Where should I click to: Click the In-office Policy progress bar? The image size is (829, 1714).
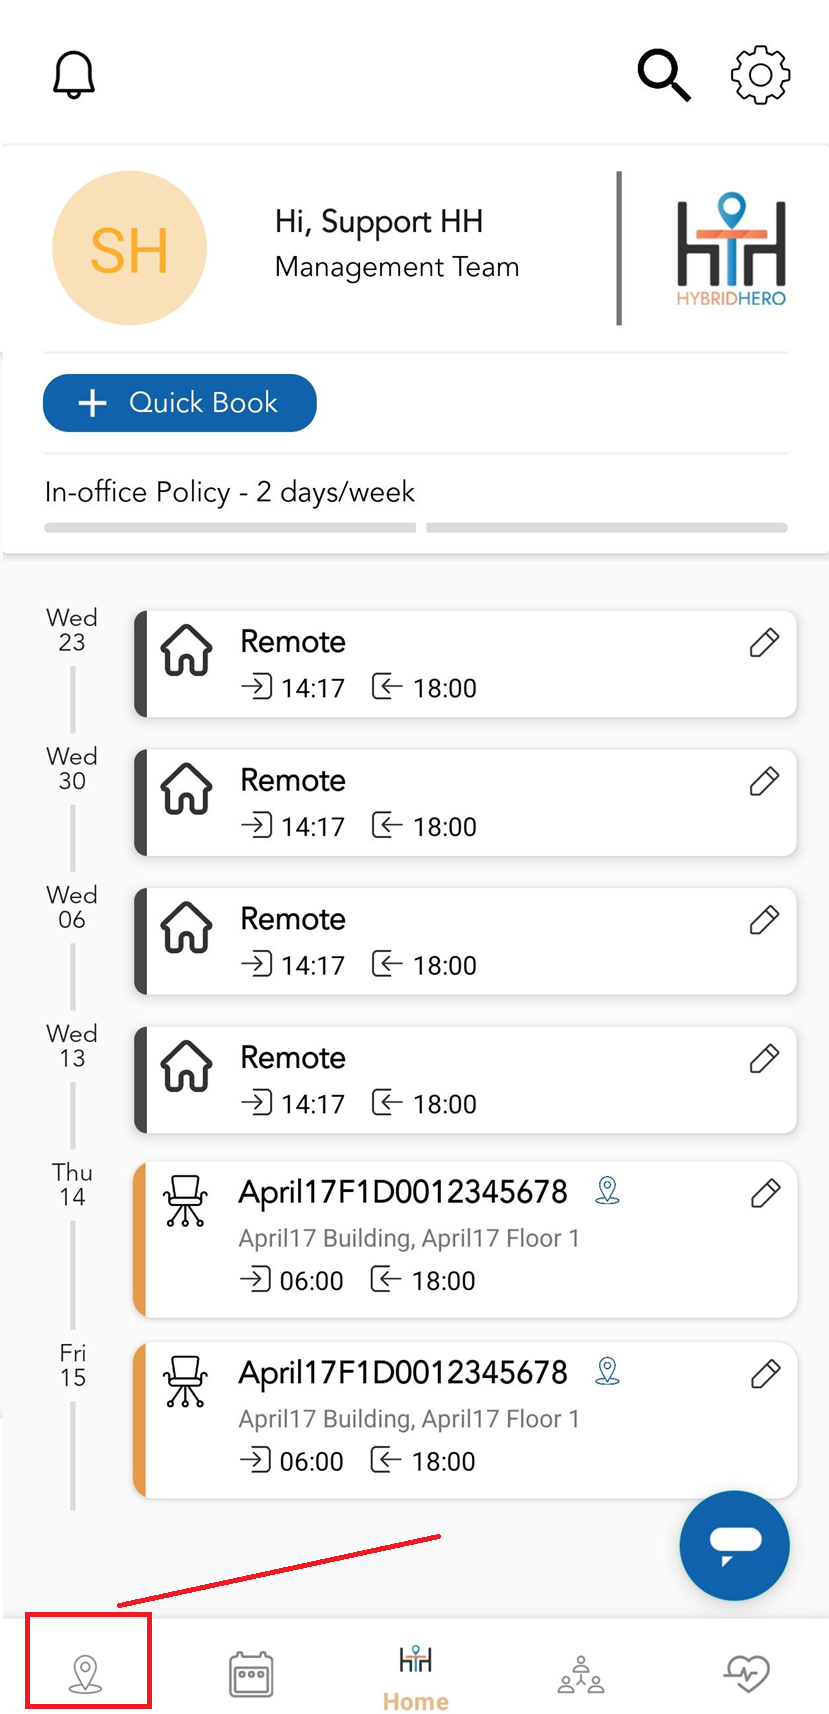pyautogui.click(x=415, y=527)
